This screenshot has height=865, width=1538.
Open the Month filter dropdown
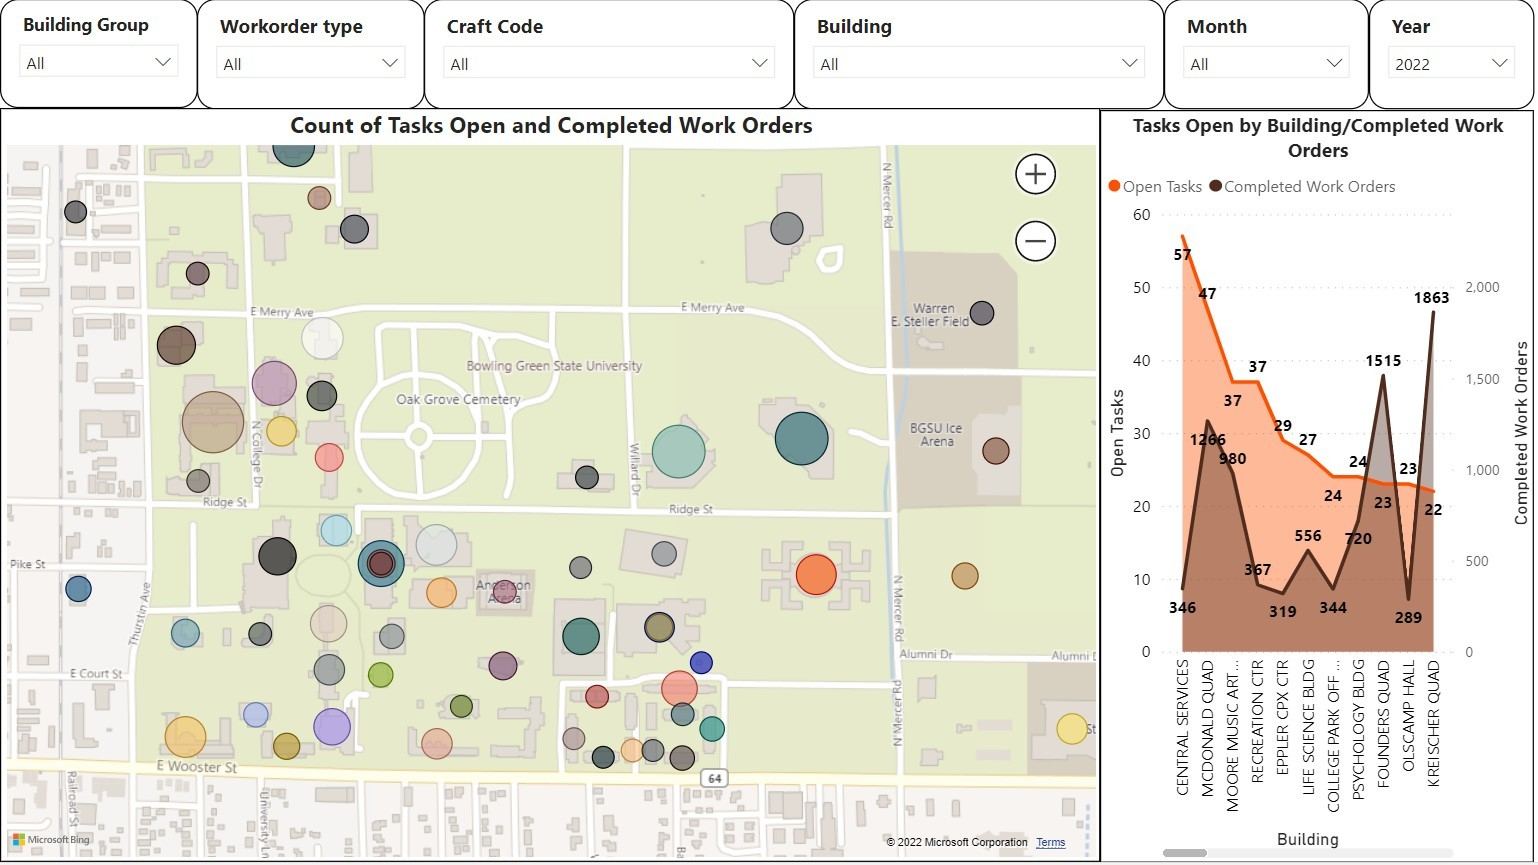(x=1265, y=64)
